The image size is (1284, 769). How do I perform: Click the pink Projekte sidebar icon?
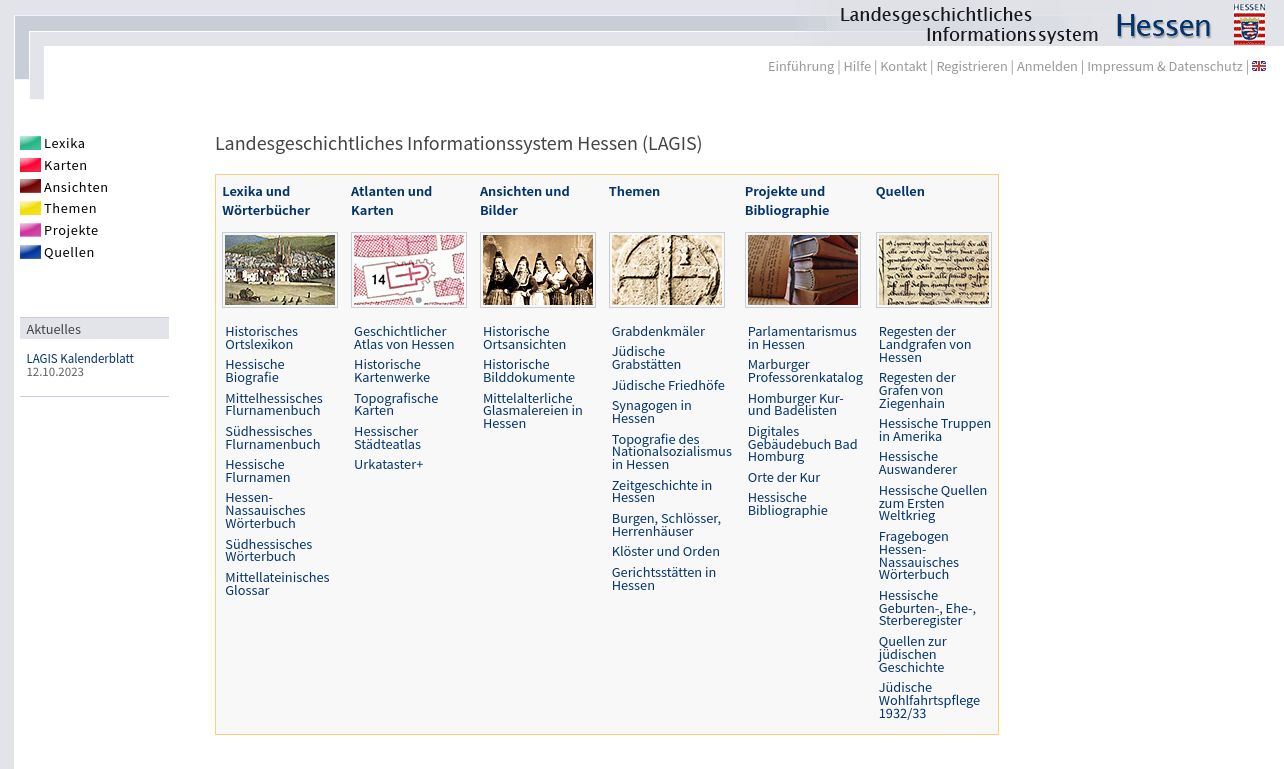tap(30, 230)
